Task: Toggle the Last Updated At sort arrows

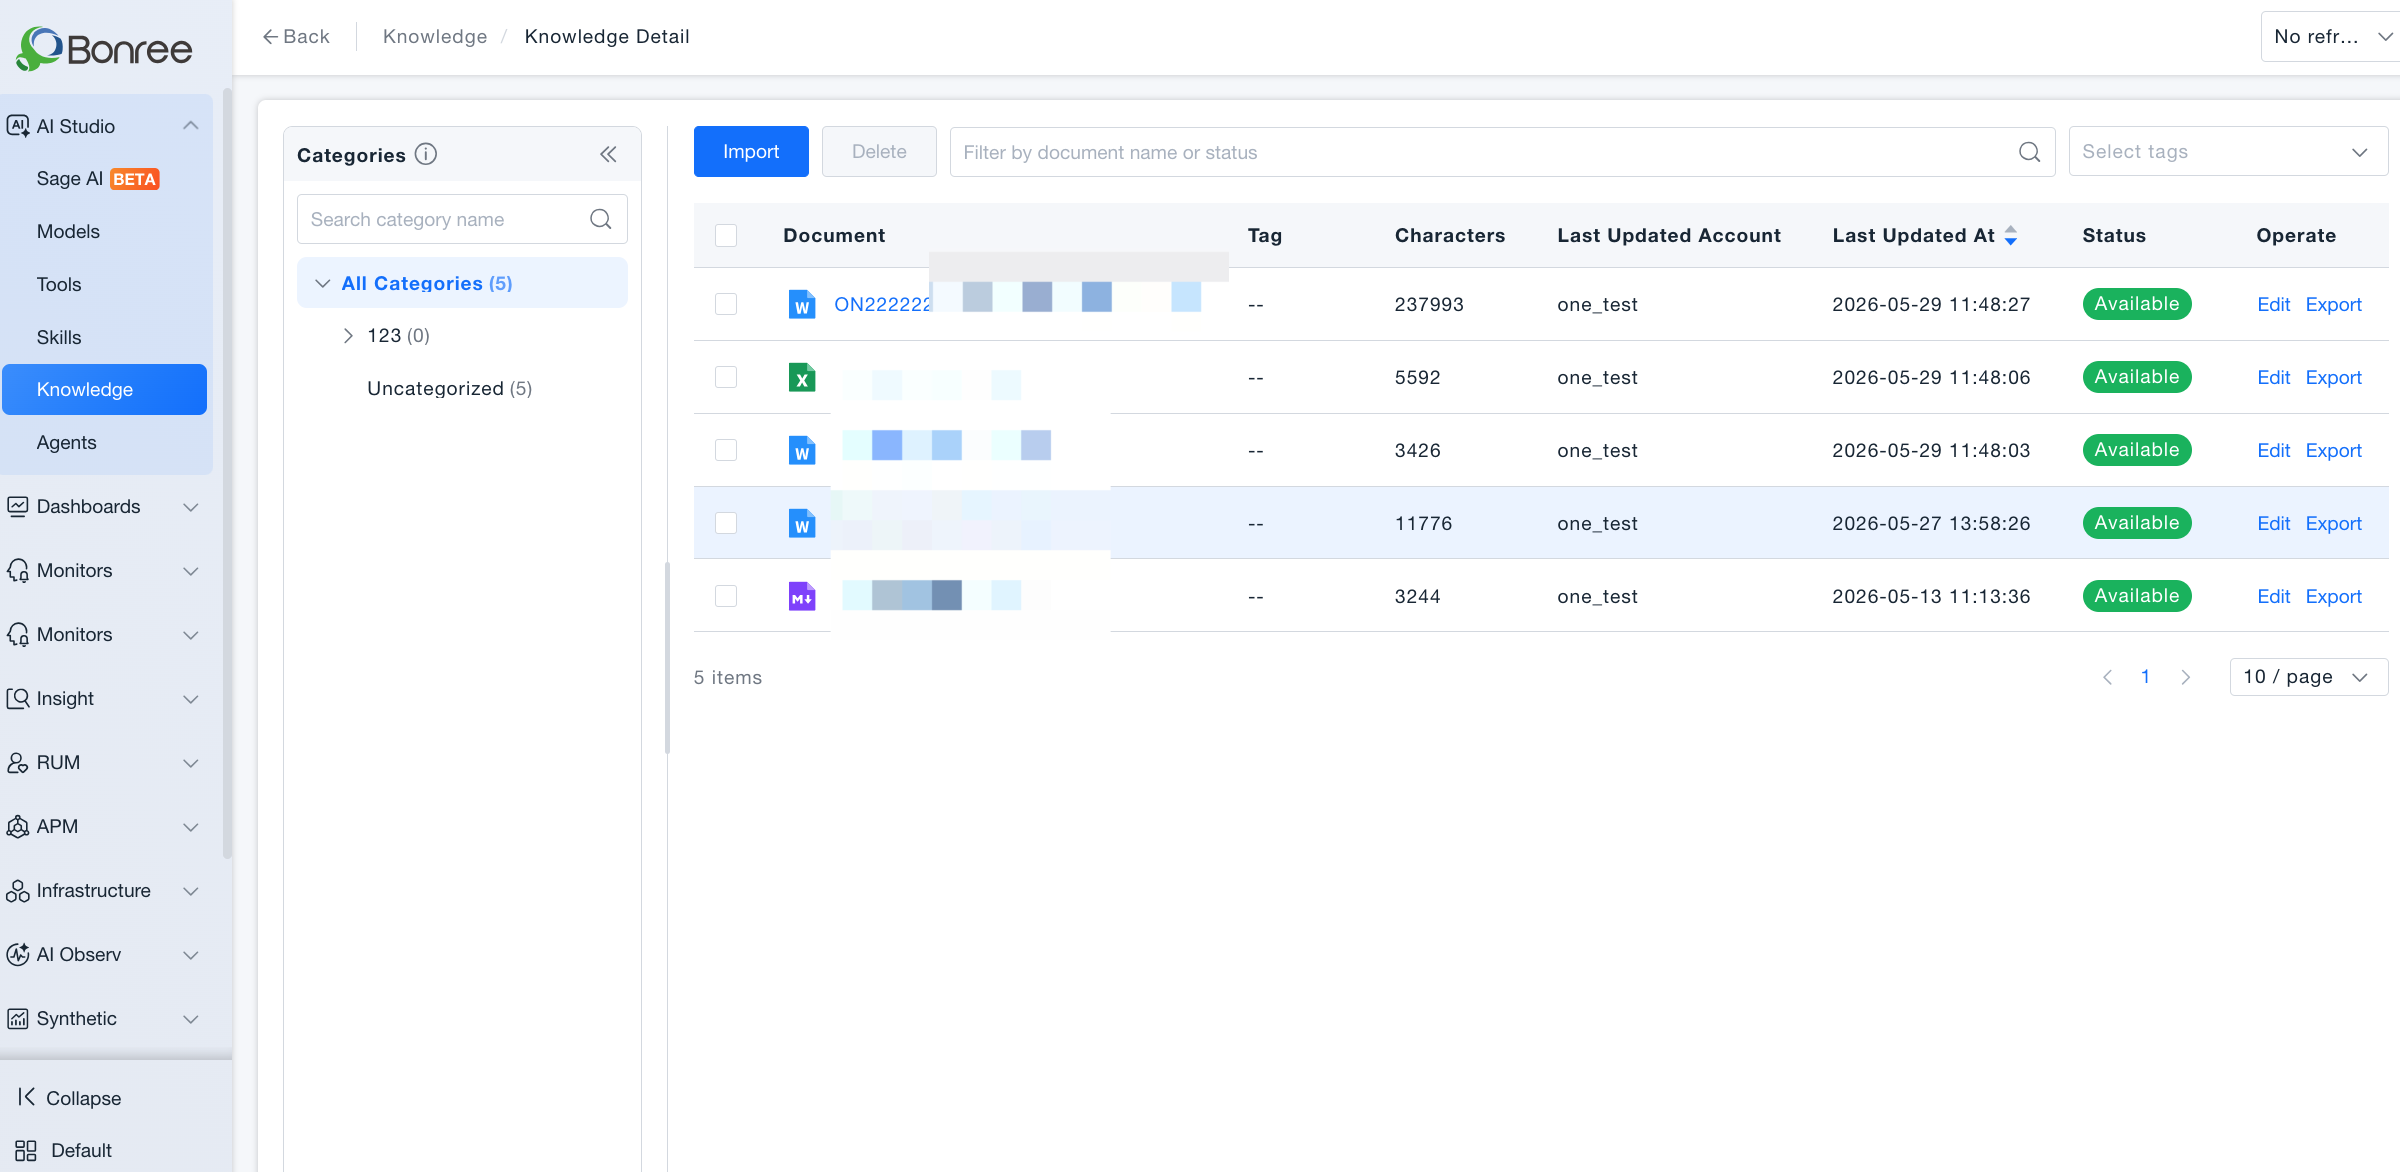Action: tap(2011, 235)
